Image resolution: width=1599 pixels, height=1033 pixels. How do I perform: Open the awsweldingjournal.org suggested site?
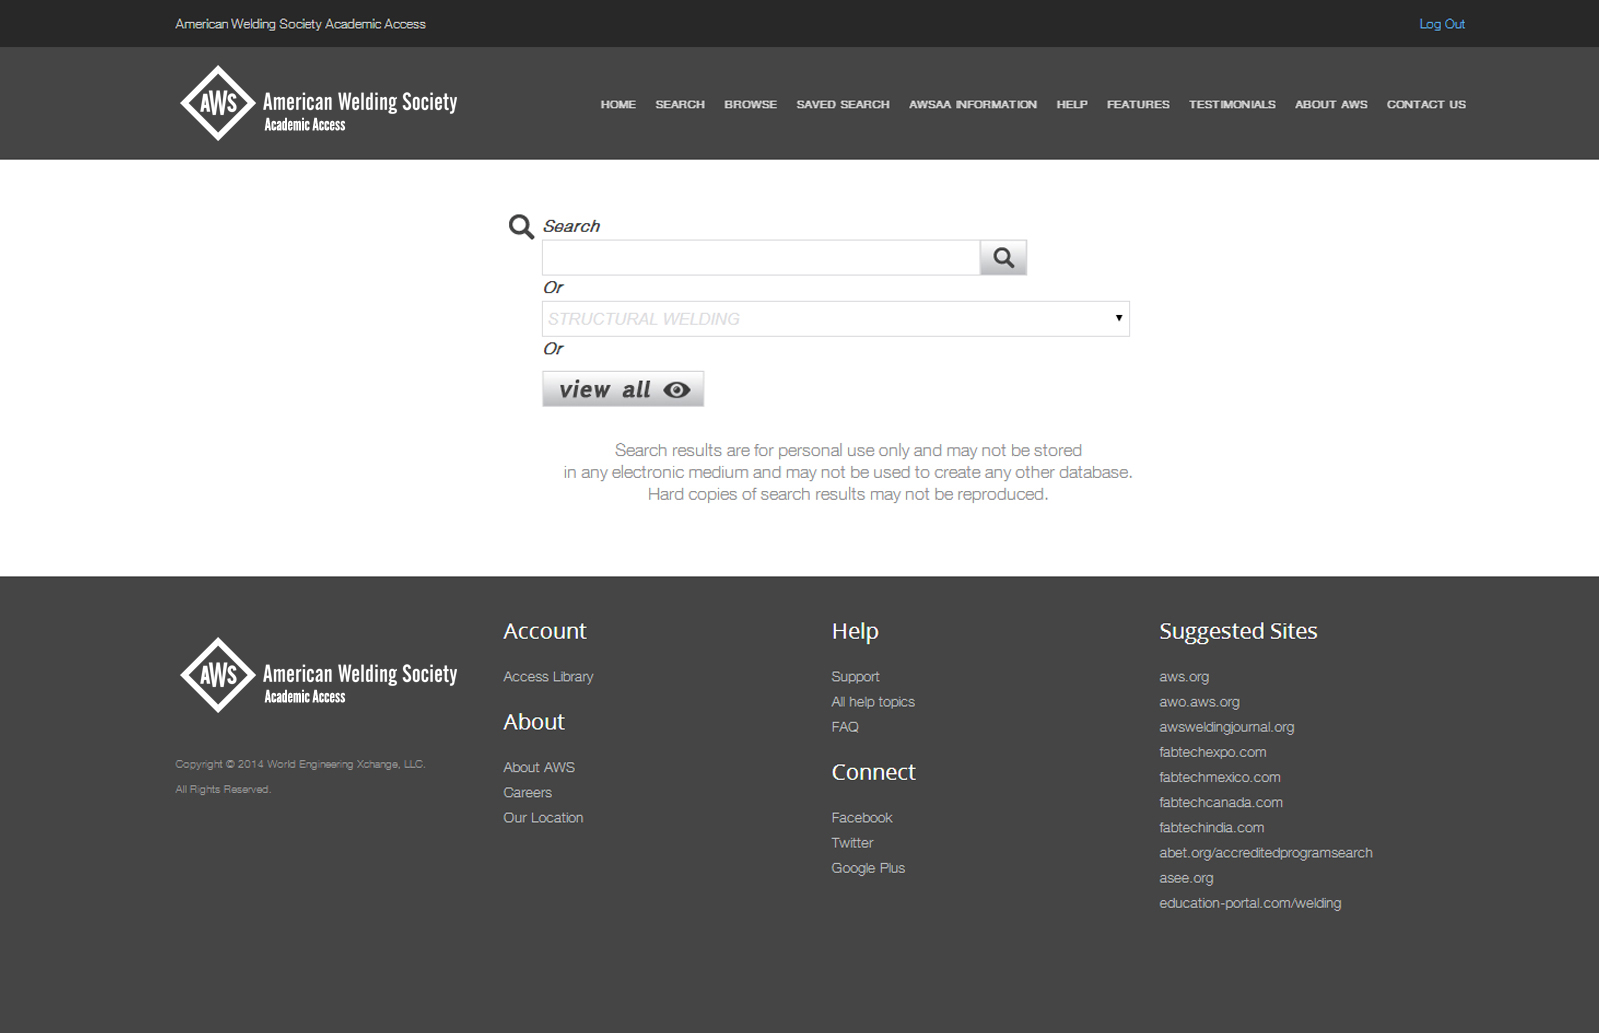[x=1226, y=727]
